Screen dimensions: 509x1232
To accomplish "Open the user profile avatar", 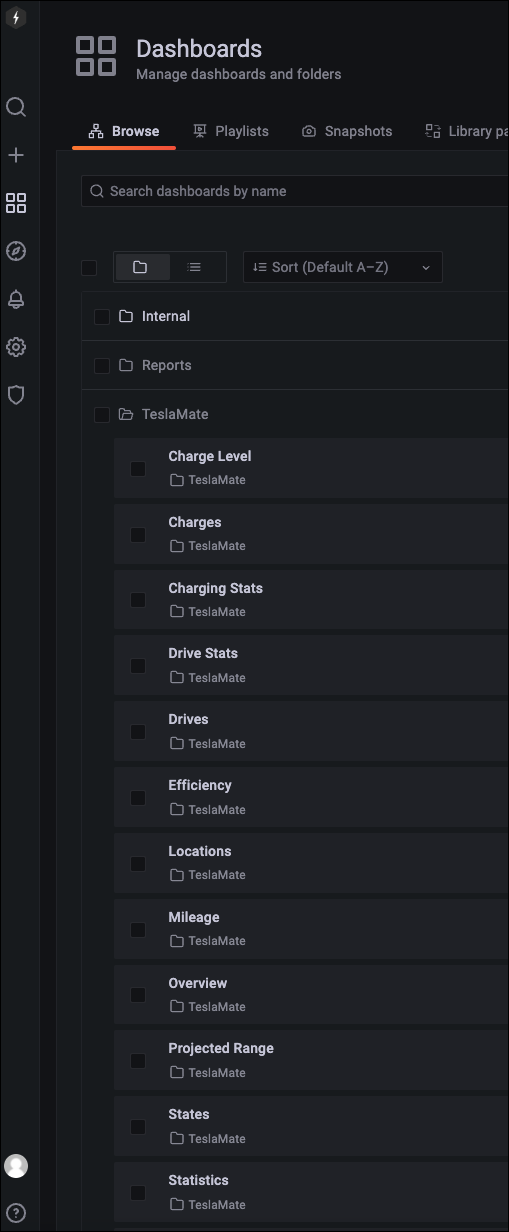I will tap(16, 1165).
